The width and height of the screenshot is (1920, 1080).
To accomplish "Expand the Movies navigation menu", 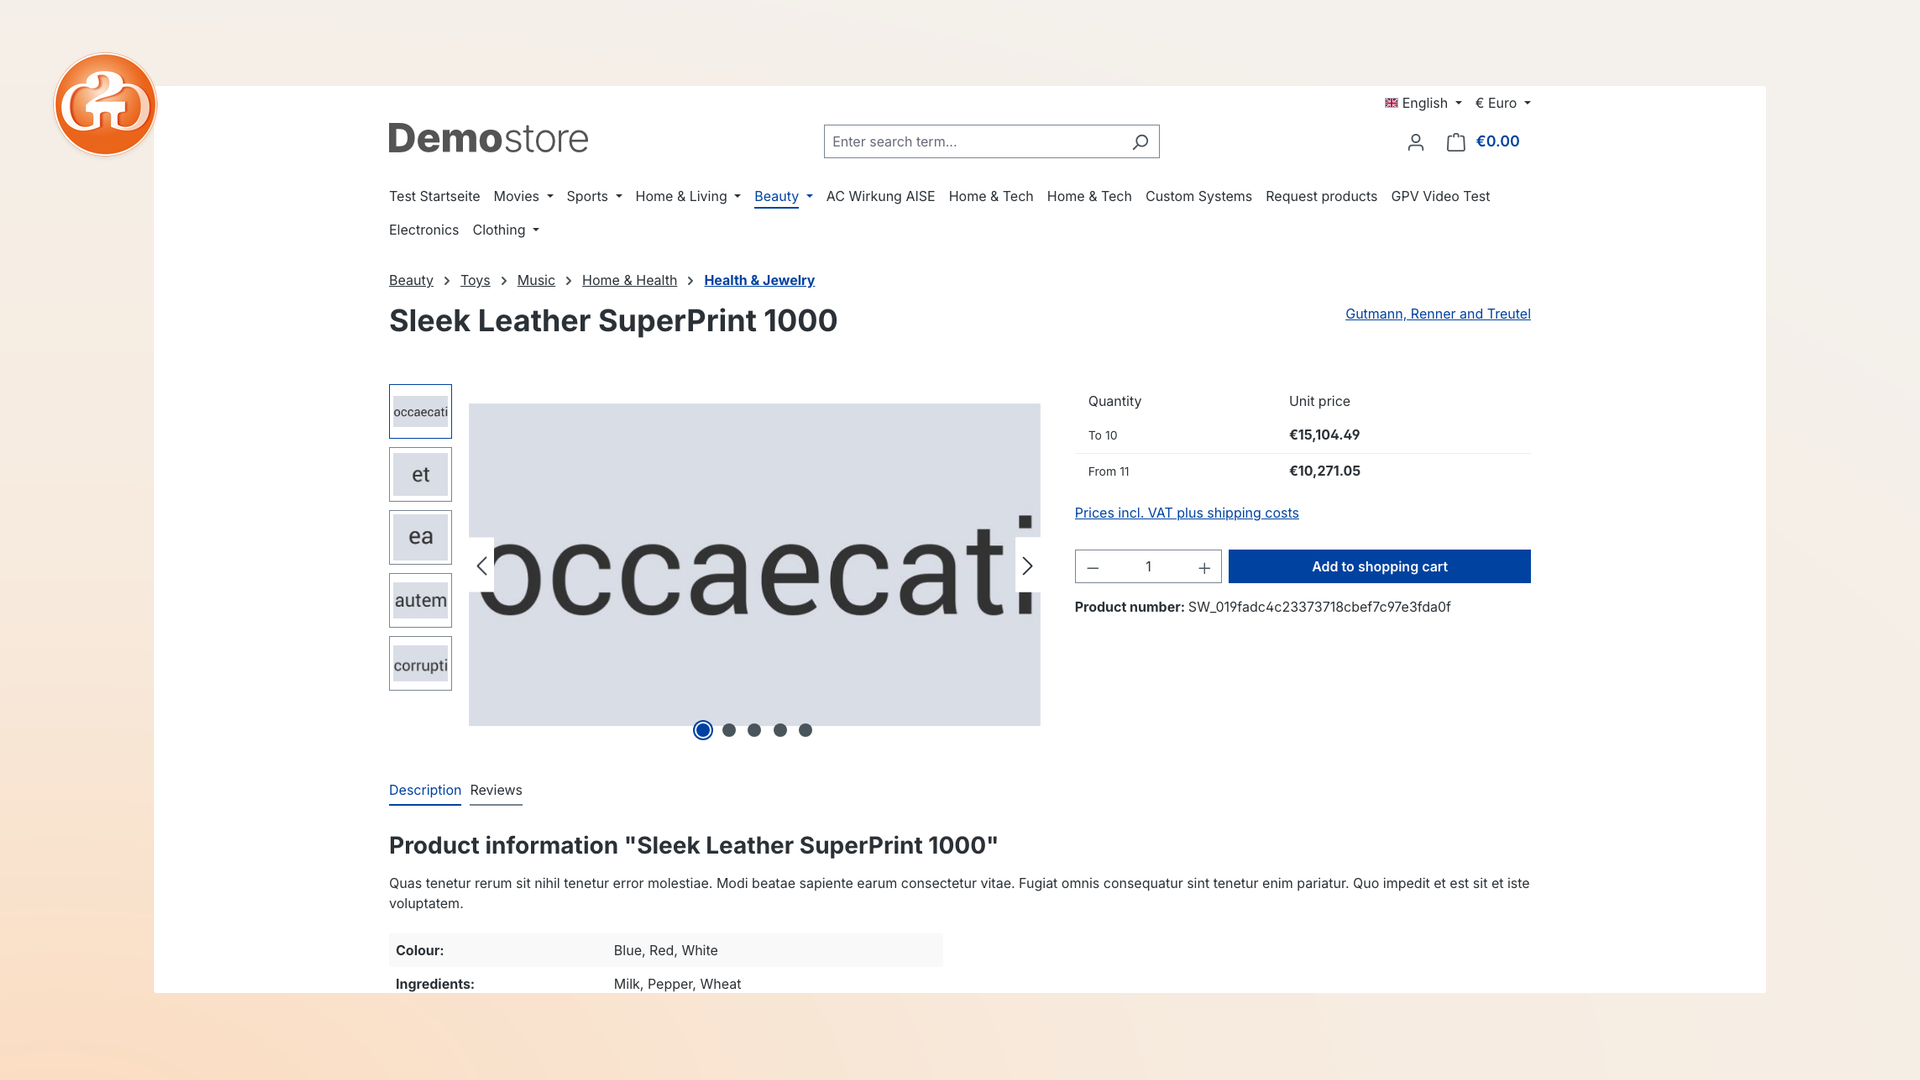I will click(x=523, y=197).
